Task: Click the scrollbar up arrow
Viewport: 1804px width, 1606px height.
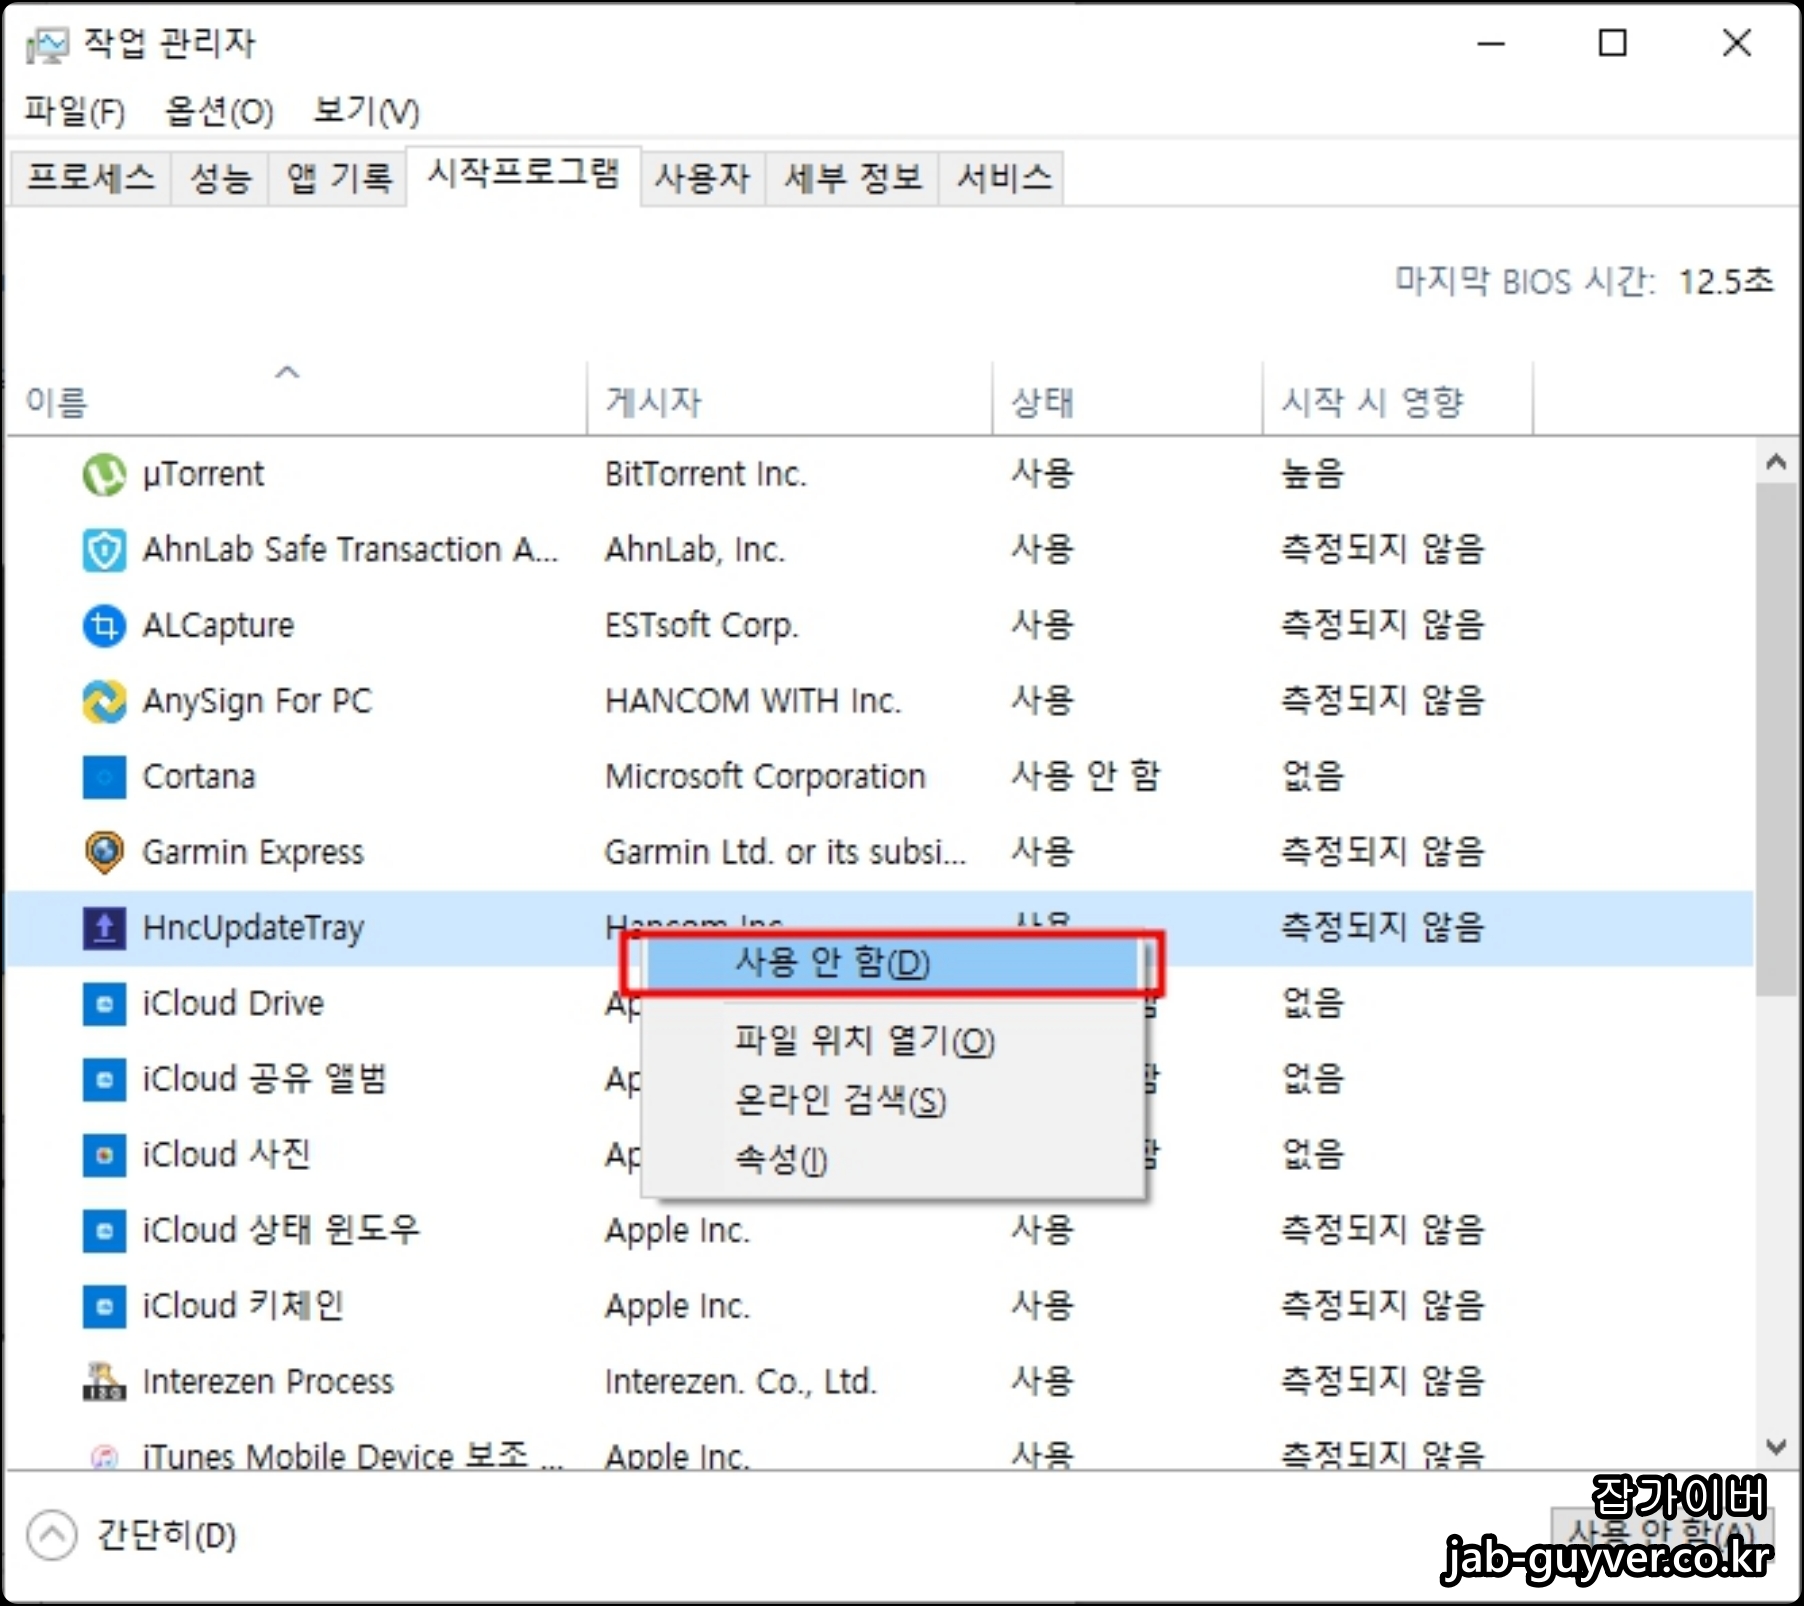Action: coord(1776,462)
